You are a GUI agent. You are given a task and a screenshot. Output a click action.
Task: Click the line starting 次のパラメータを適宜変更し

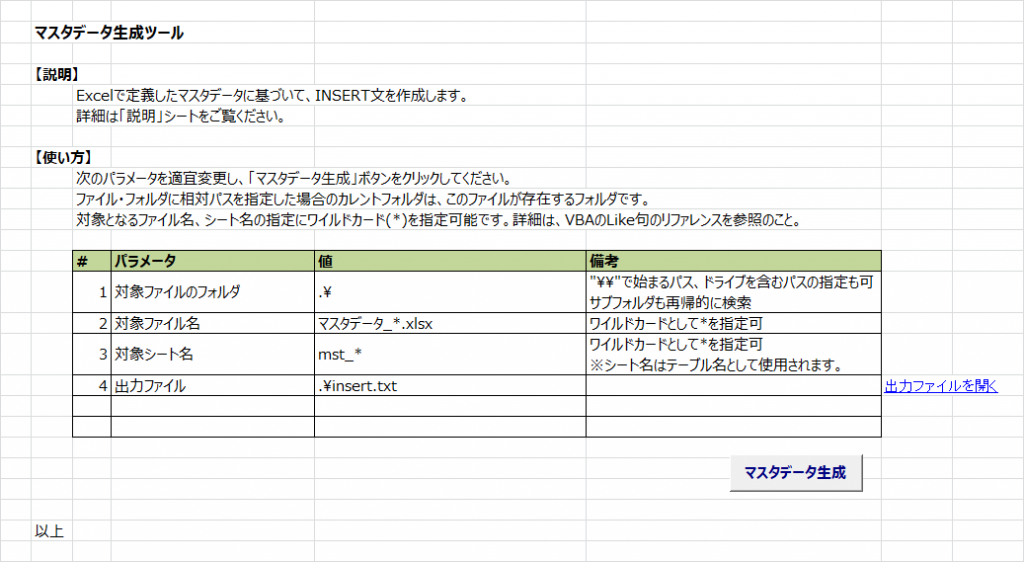[294, 178]
